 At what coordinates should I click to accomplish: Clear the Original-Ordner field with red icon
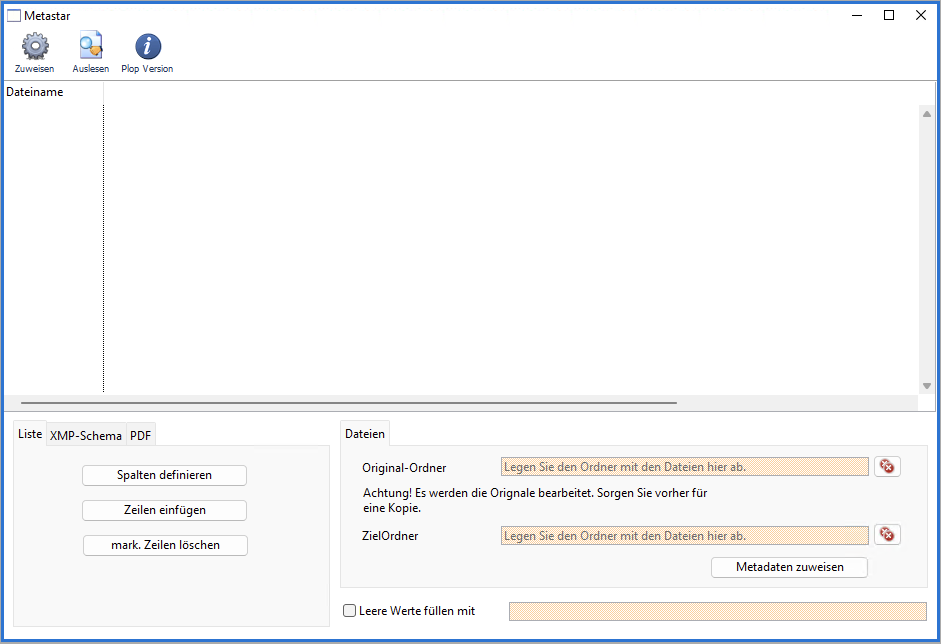pos(887,466)
